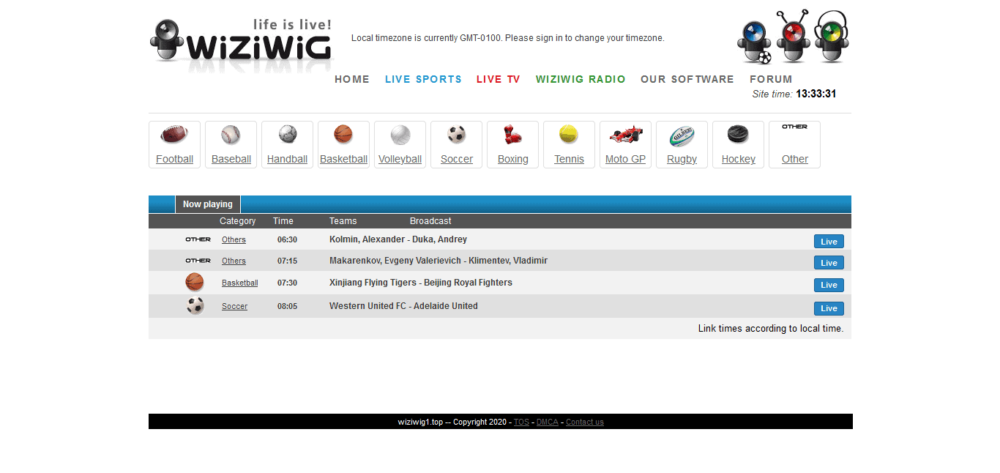Click 'Western United FC - Adelaide United'

tap(403, 306)
